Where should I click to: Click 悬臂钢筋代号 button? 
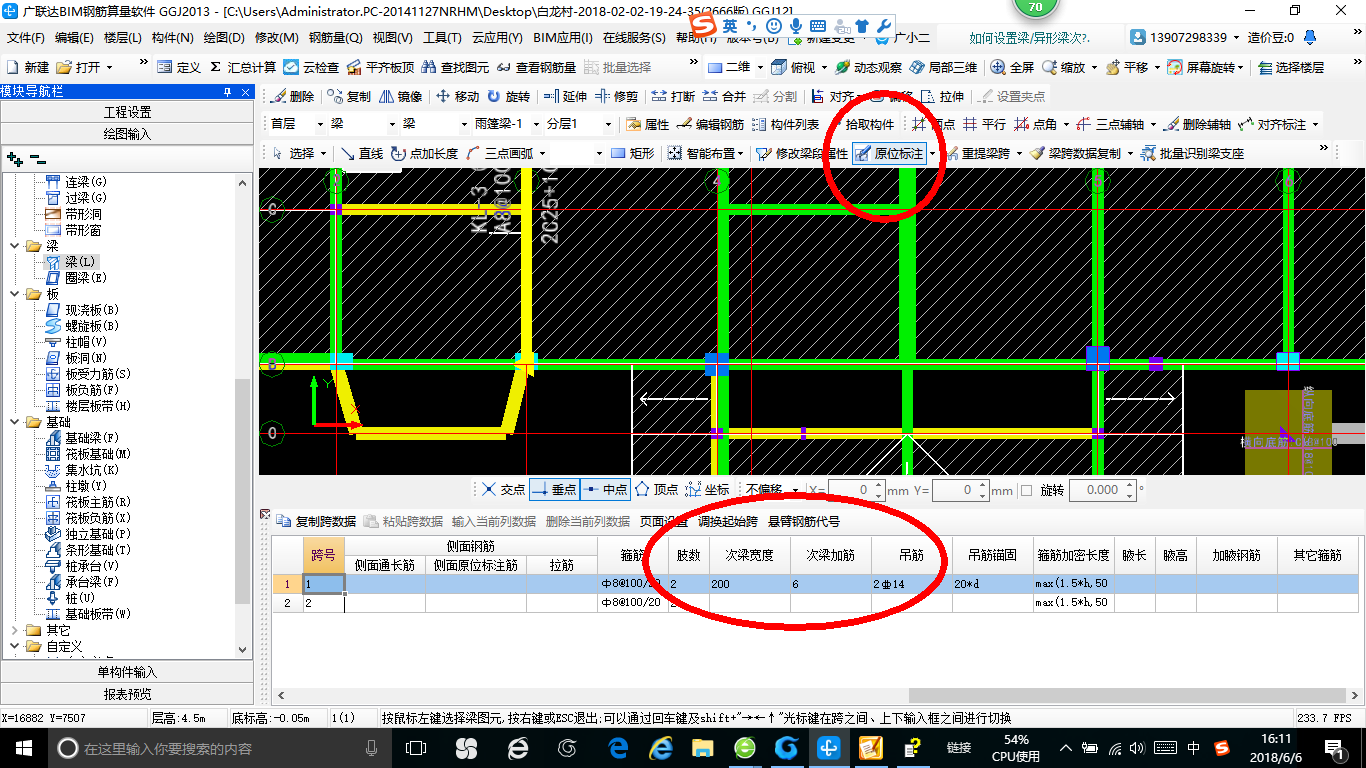804,521
